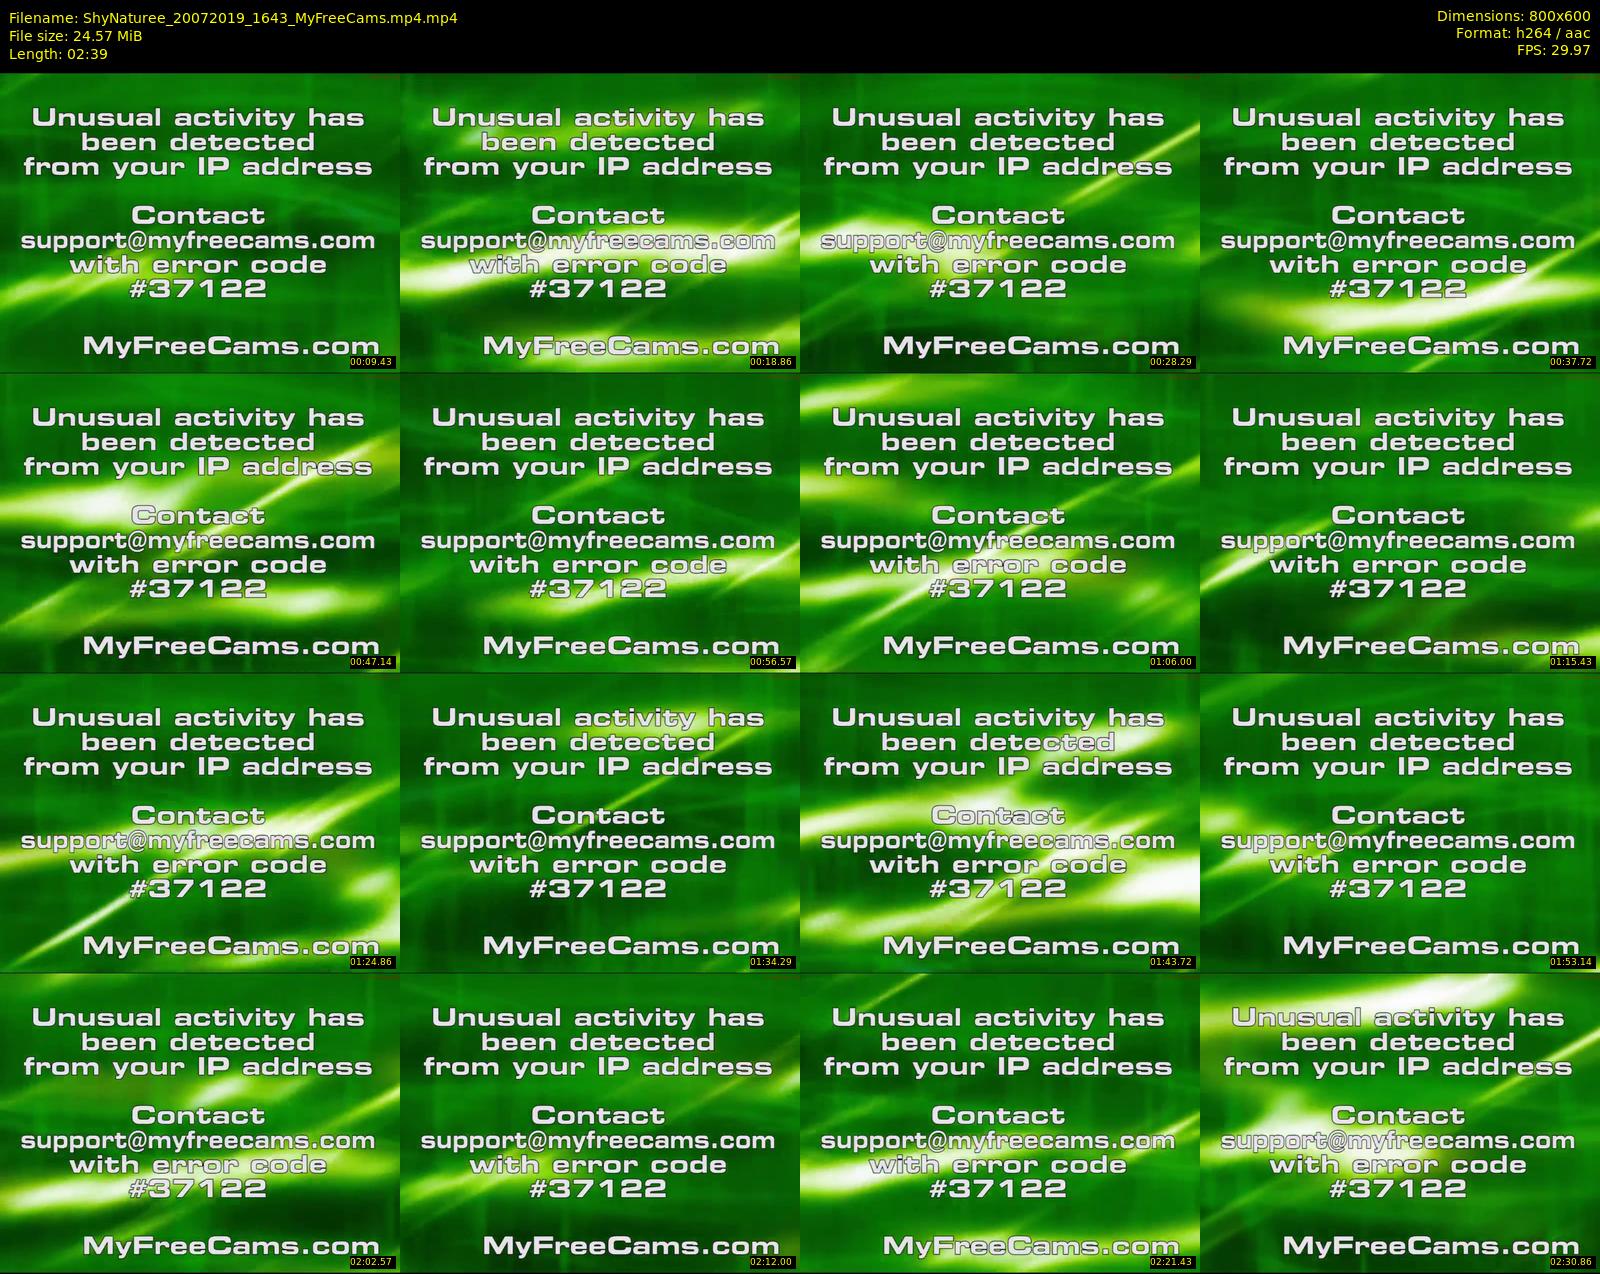Select the 02:02.57 timestamp label

372,1262
